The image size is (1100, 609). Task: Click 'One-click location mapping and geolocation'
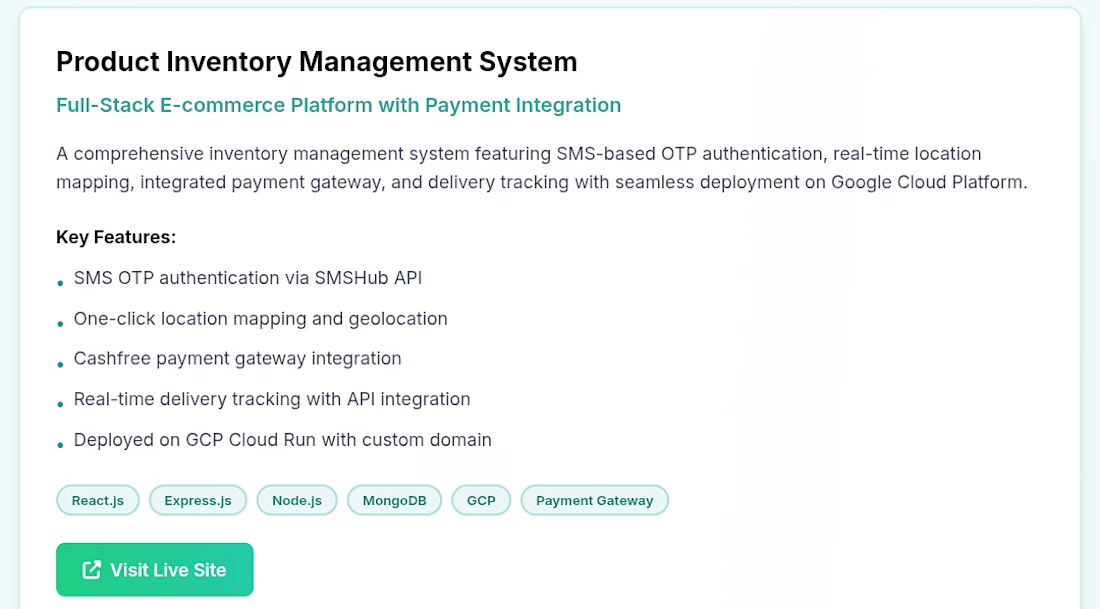click(260, 319)
